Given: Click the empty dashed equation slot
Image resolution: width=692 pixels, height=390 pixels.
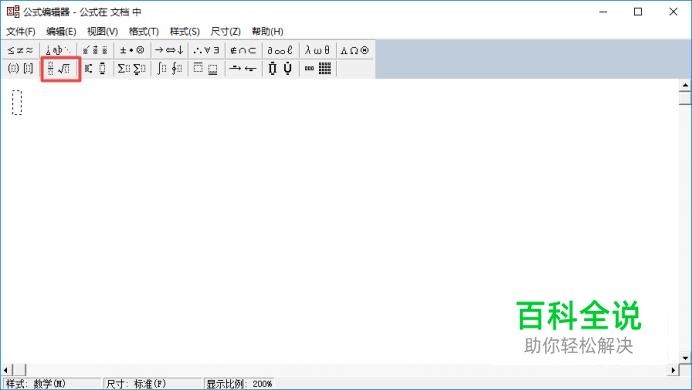Looking at the screenshot, I should (17, 102).
